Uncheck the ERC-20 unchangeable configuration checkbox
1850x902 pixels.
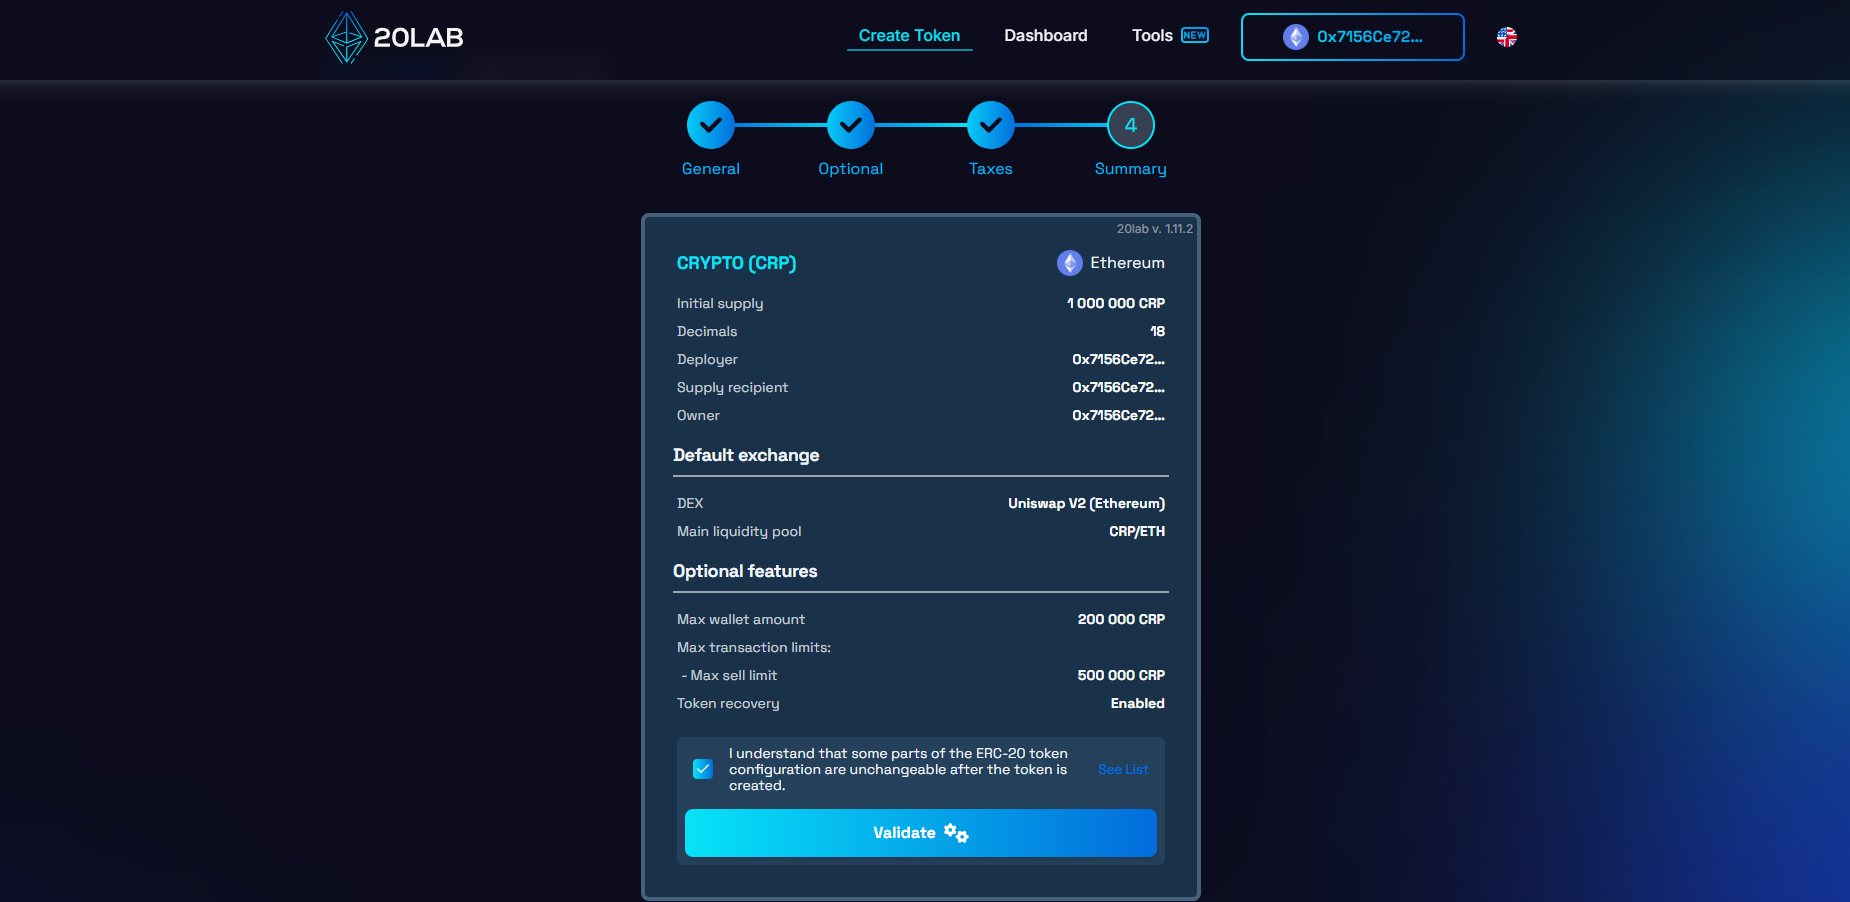pos(703,769)
